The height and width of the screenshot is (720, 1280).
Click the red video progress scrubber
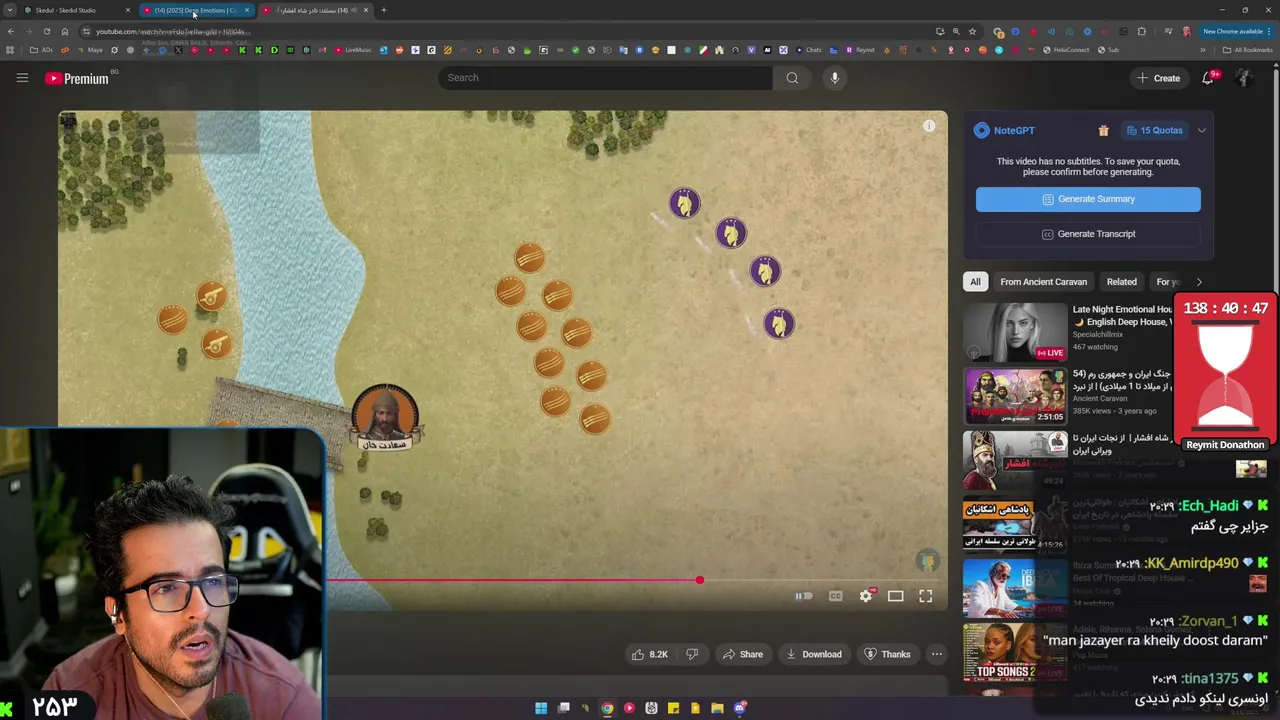(700, 580)
